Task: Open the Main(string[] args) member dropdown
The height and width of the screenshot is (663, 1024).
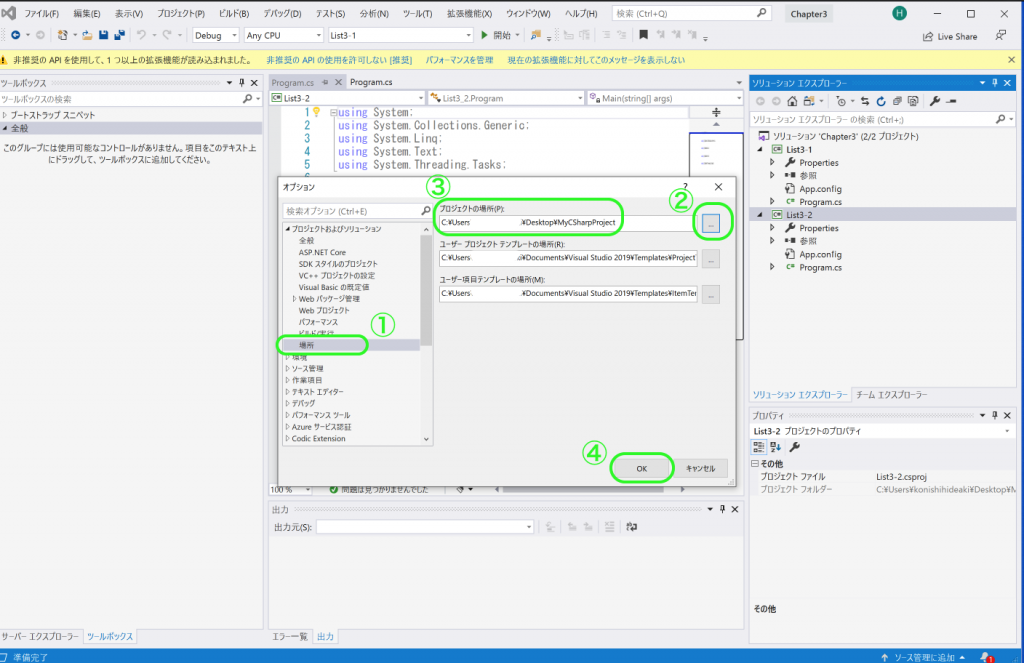Action: [665, 98]
